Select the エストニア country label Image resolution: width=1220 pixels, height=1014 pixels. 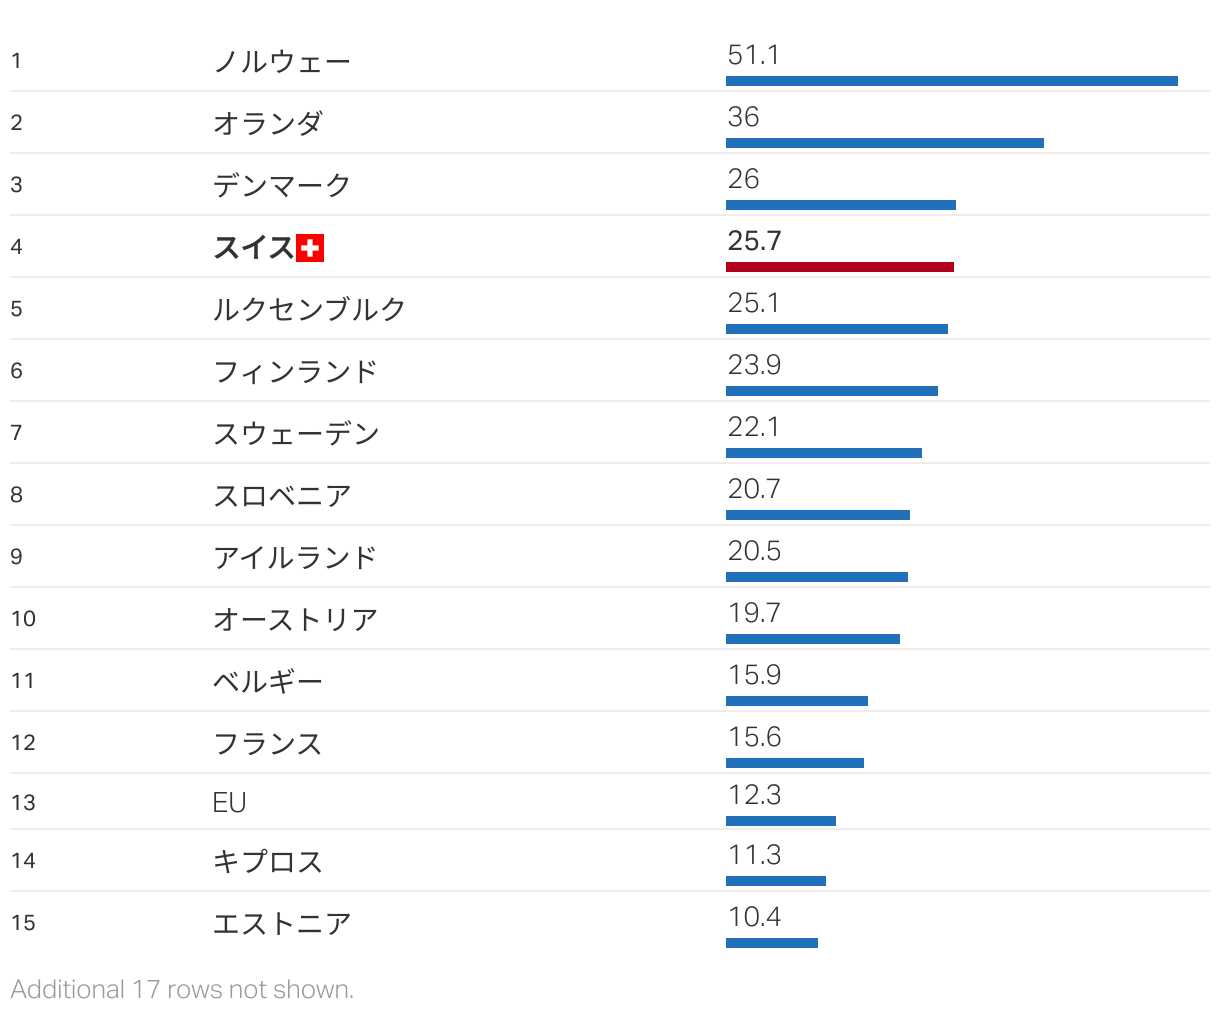click(282, 923)
